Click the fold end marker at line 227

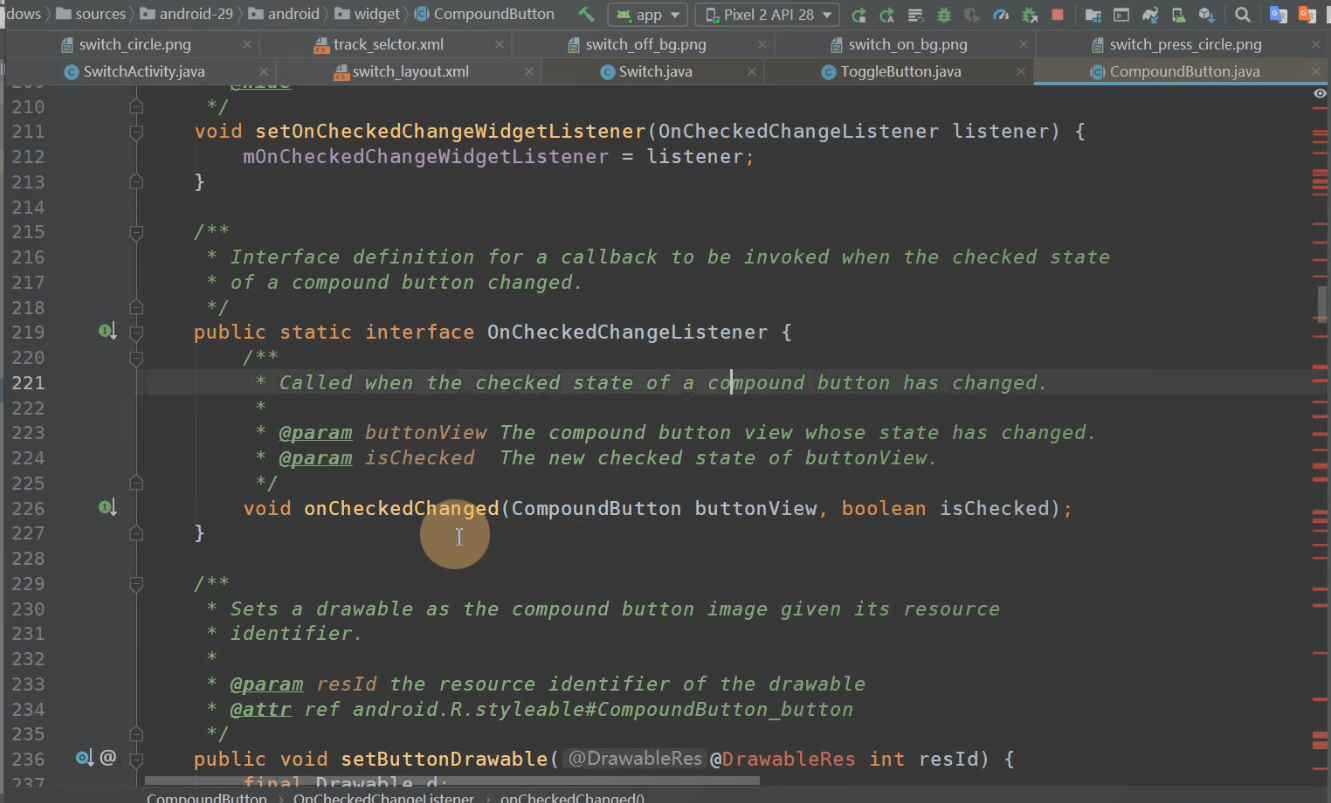(136, 533)
